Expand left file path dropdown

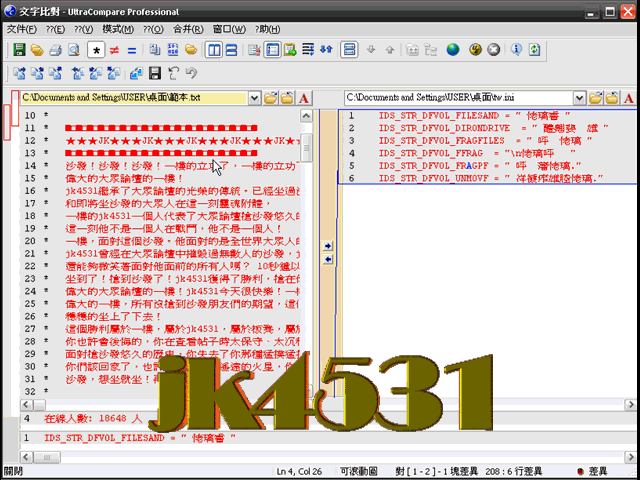pyautogui.click(x=254, y=98)
